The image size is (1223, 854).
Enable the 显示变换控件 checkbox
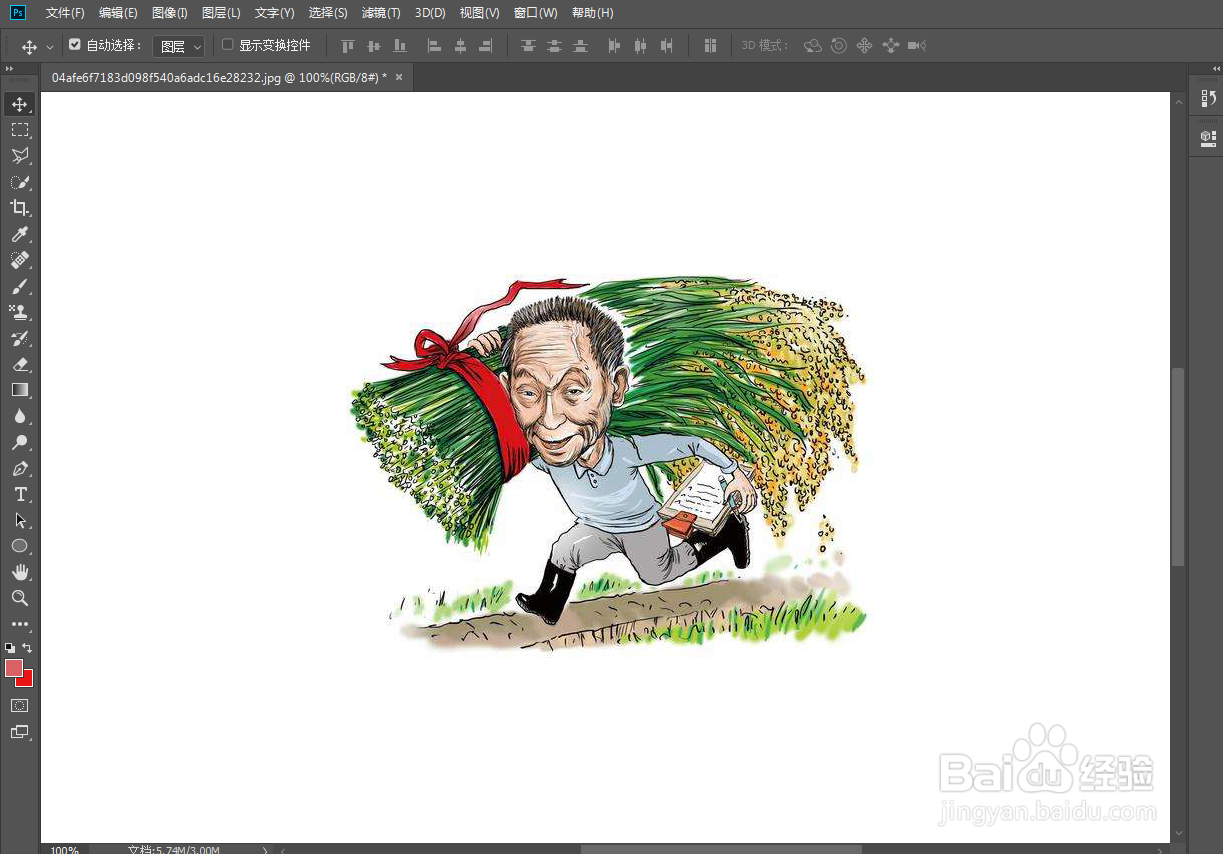pyautogui.click(x=227, y=45)
